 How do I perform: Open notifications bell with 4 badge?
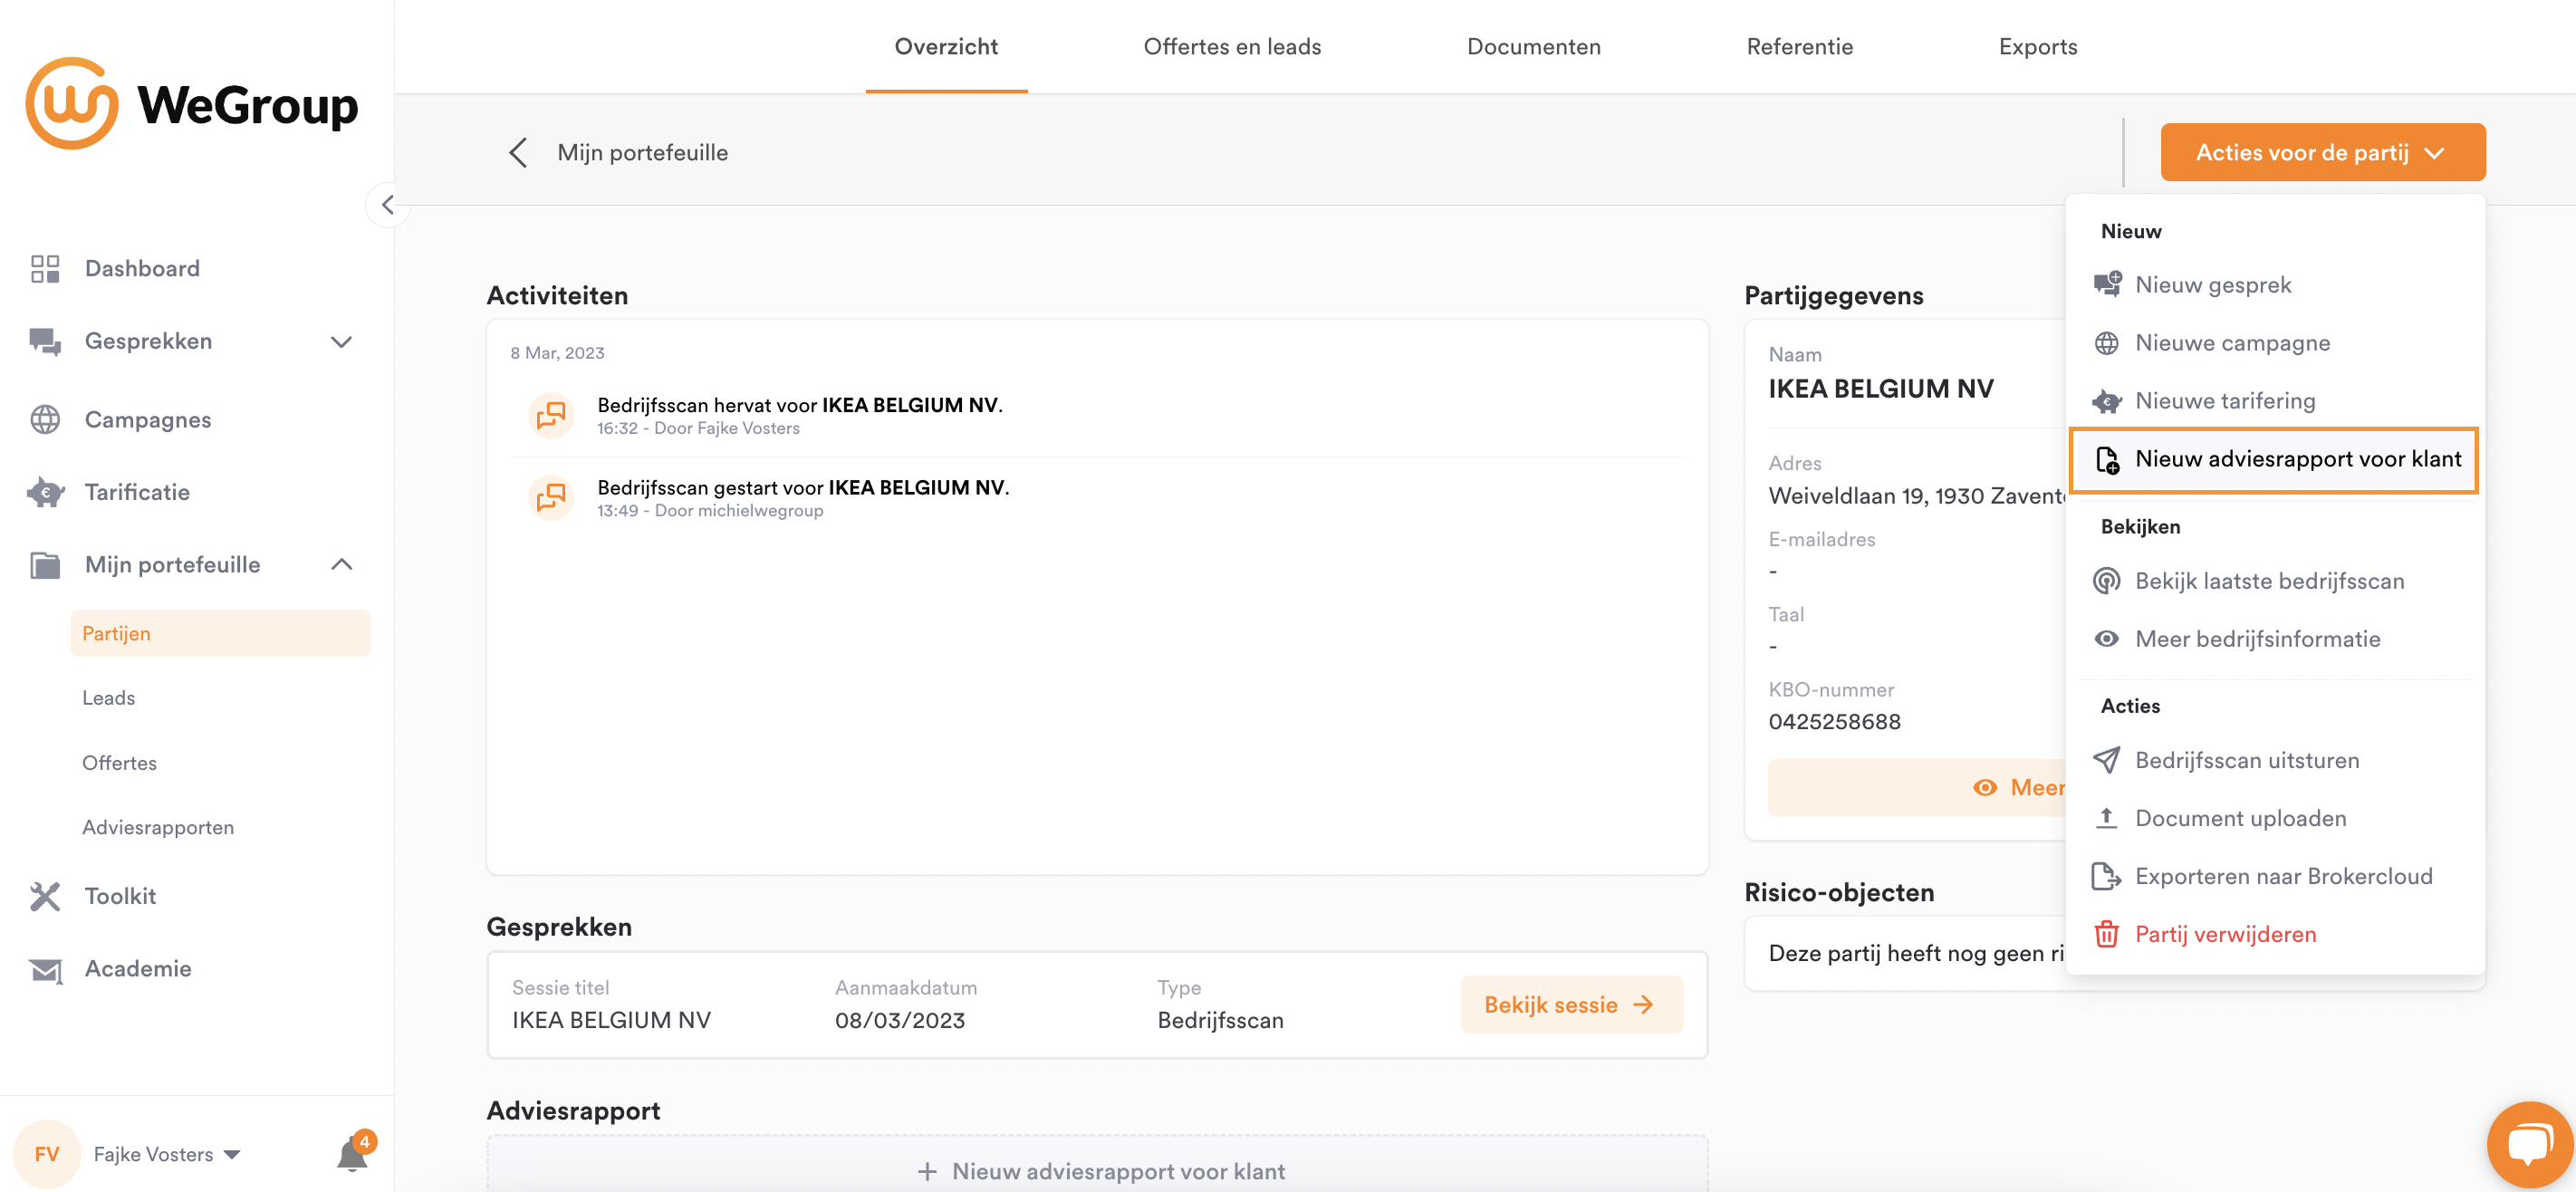(x=353, y=1153)
